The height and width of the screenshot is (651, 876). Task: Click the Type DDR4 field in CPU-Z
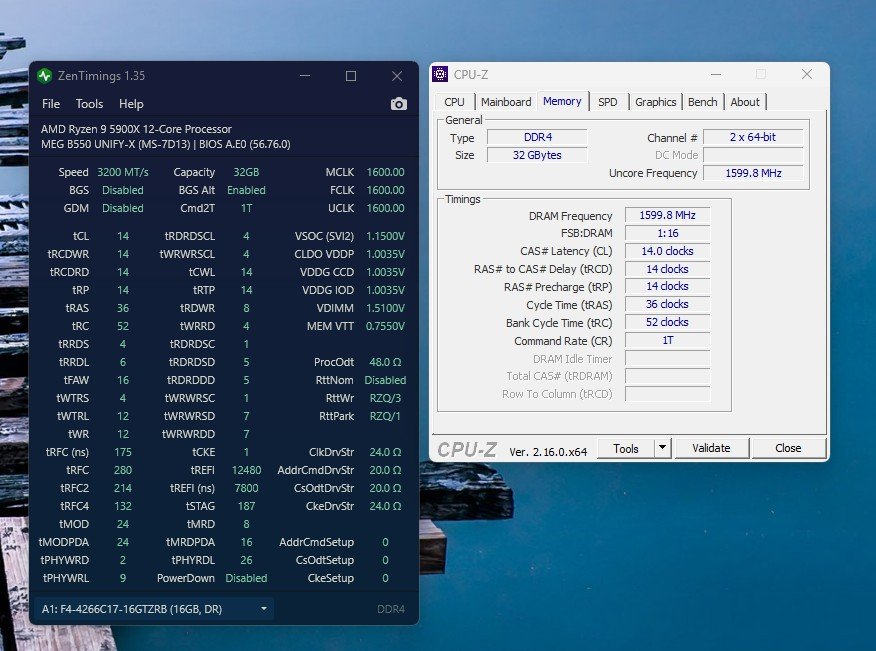(x=537, y=137)
